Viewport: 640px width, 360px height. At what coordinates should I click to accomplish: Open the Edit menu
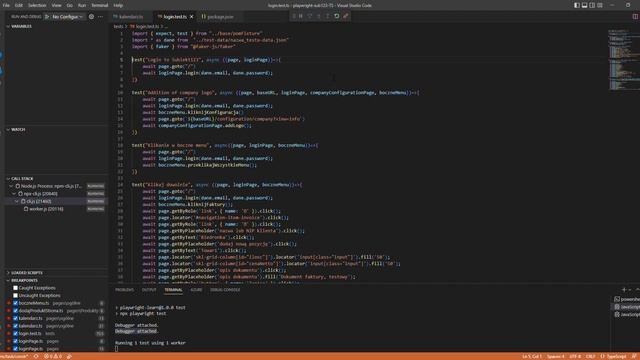tap(19, 5)
